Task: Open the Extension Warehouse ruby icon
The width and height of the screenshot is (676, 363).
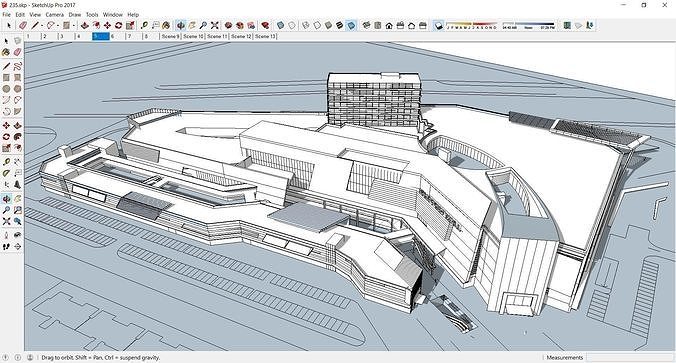Action: tap(265, 25)
